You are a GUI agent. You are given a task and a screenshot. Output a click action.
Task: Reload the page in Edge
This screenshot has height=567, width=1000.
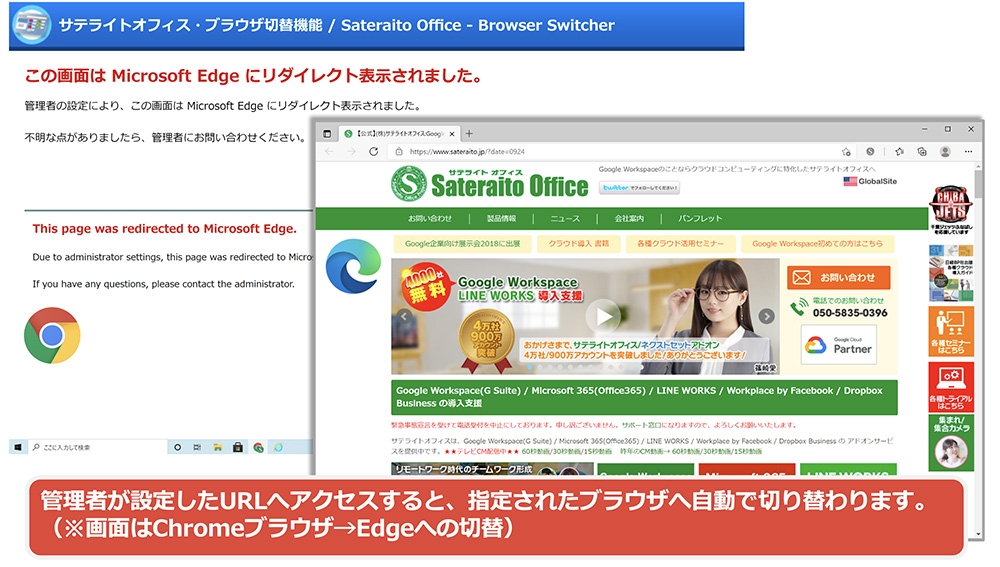click(374, 152)
